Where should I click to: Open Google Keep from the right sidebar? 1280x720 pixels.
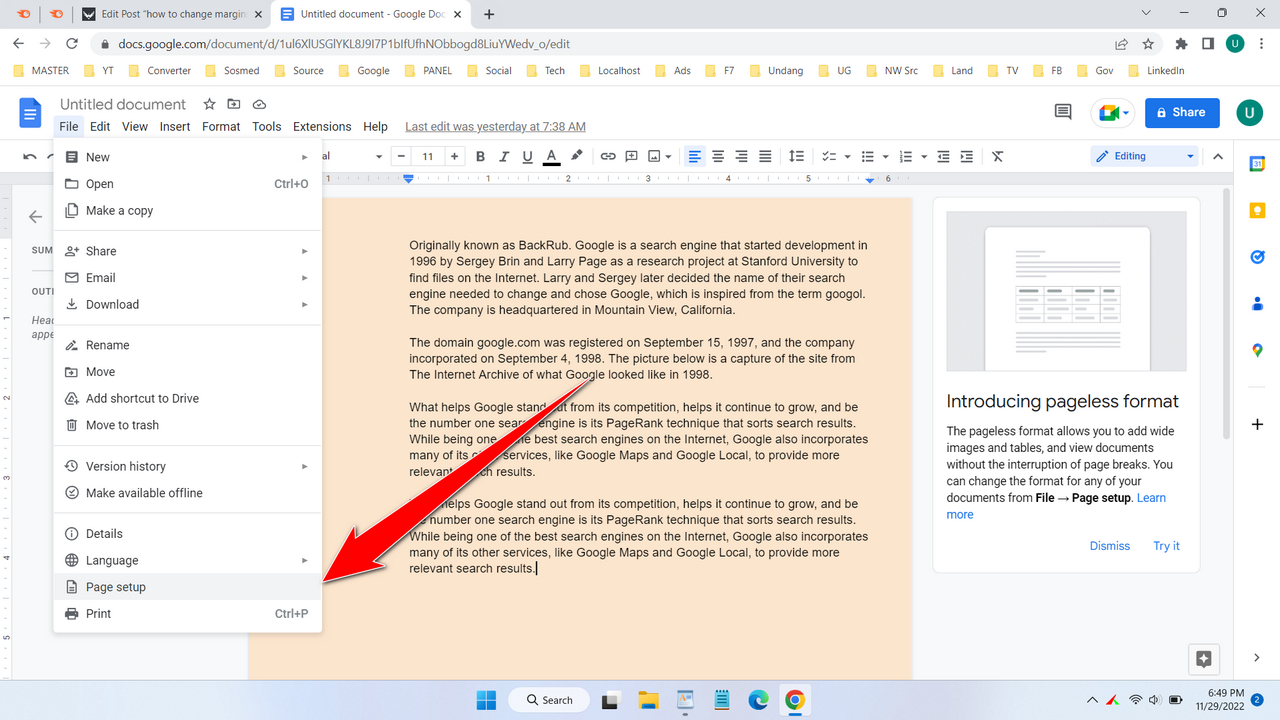coord(1257,210)
